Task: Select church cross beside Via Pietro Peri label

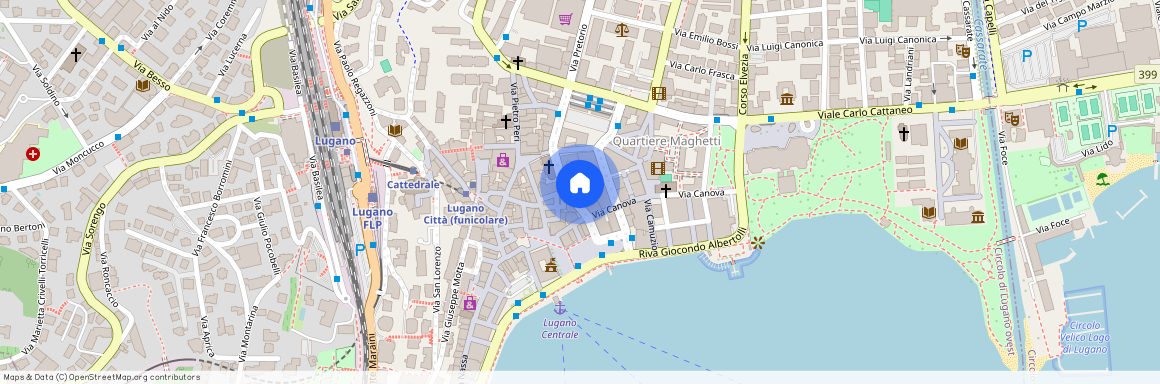Action: [506, 121]
